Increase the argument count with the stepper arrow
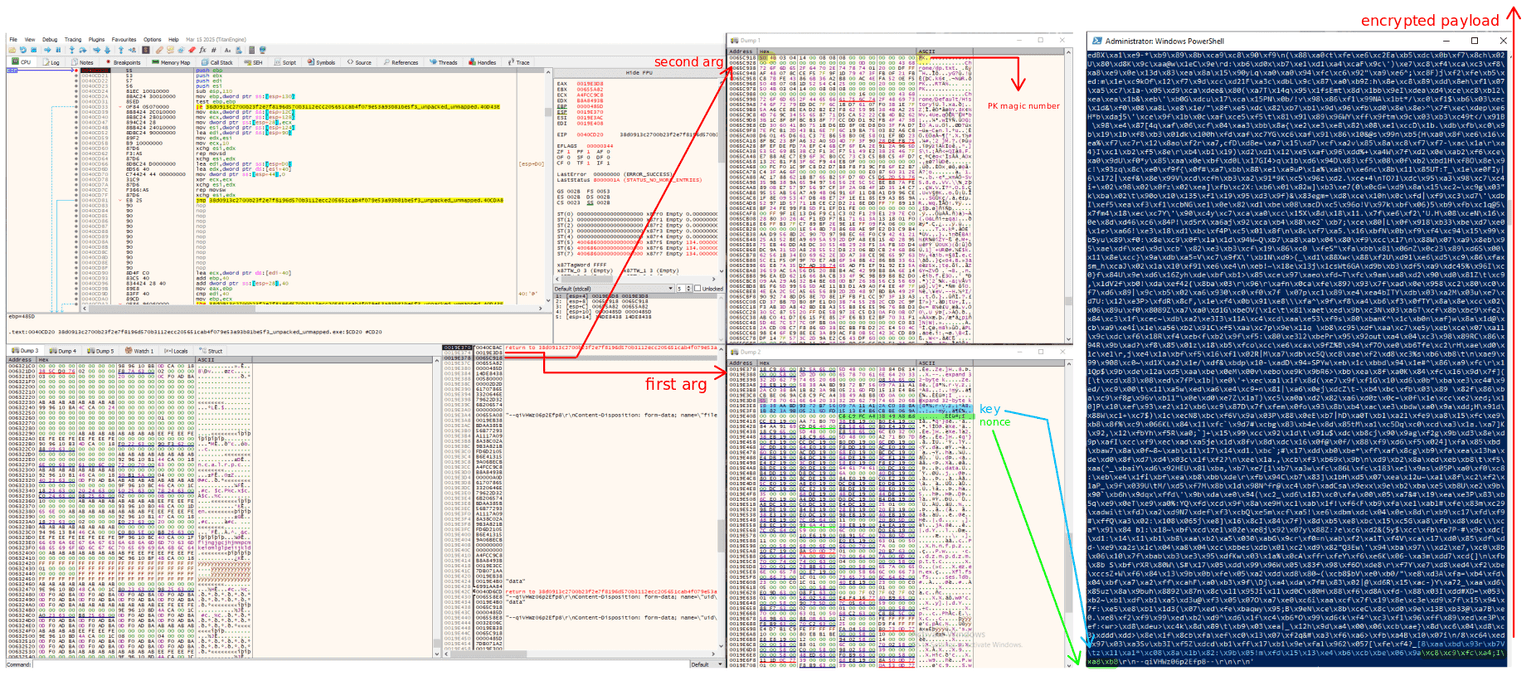The height and width of the screenshot is (681, 1536). point(688,286)
